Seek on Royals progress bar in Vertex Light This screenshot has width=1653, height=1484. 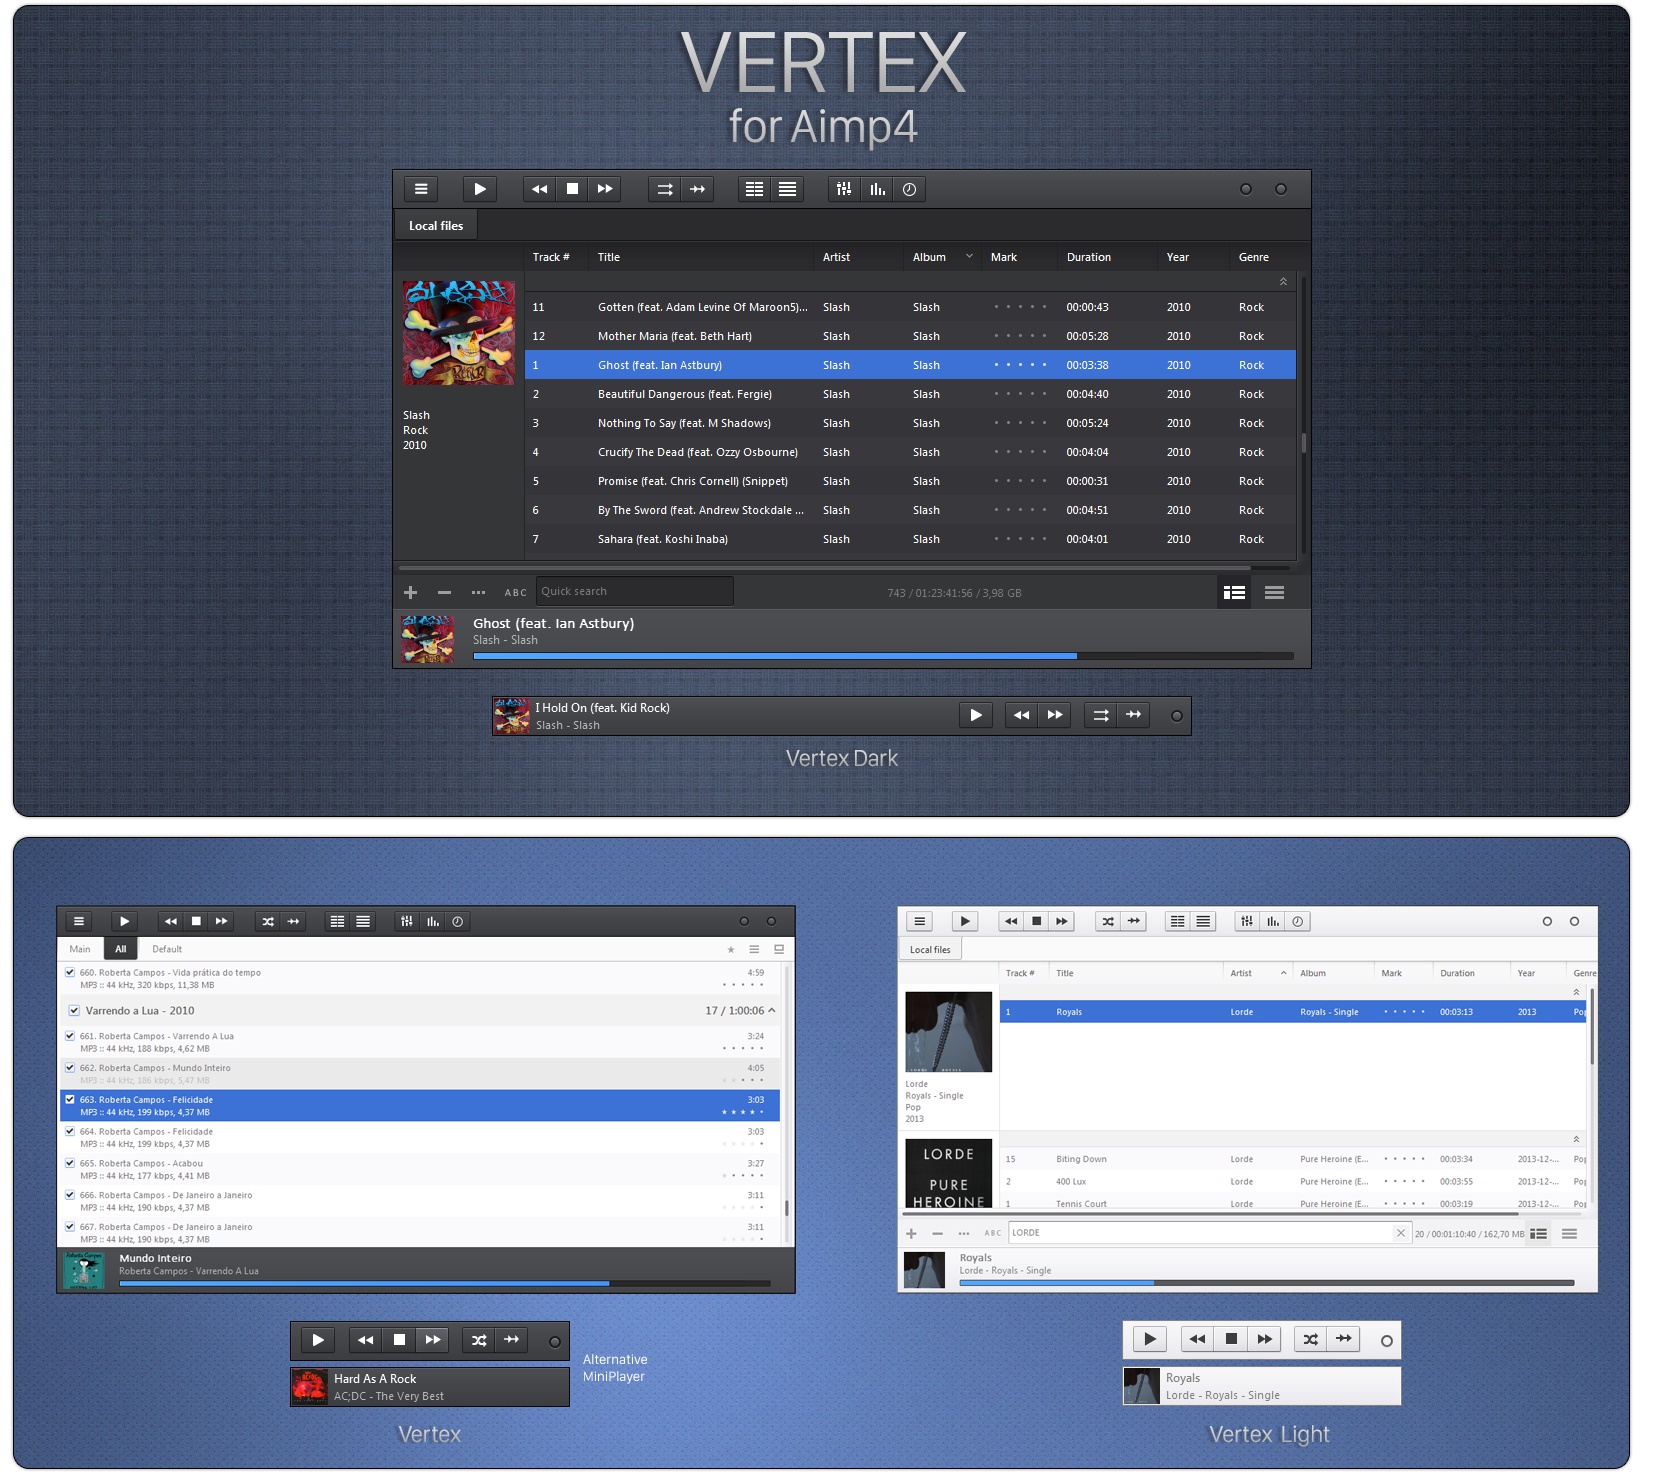(1266, 1283)
